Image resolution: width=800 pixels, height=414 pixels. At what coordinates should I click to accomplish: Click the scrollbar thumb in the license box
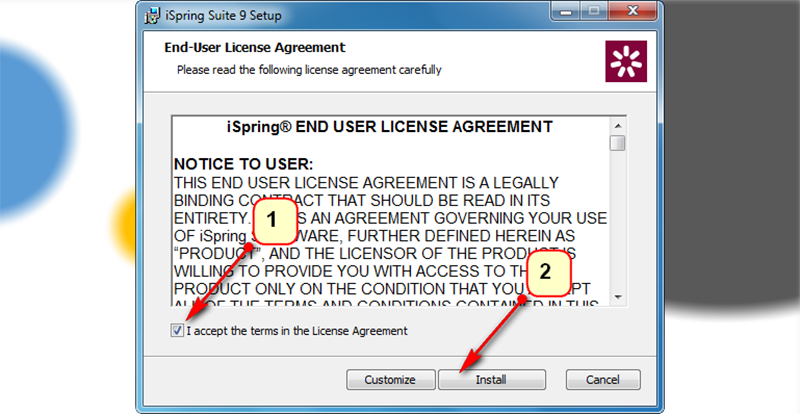[618, 143]
